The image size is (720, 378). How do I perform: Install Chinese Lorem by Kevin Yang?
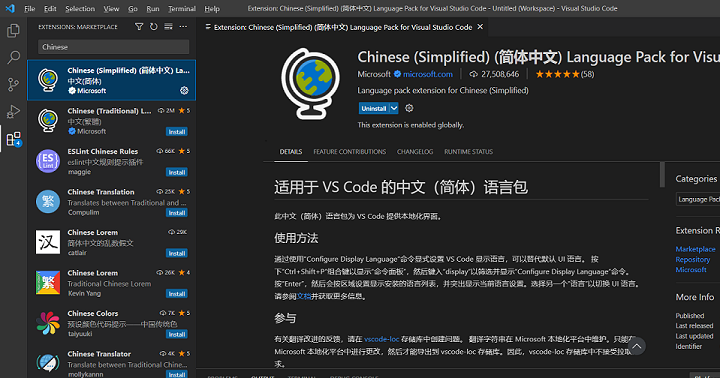pos(177,293)
